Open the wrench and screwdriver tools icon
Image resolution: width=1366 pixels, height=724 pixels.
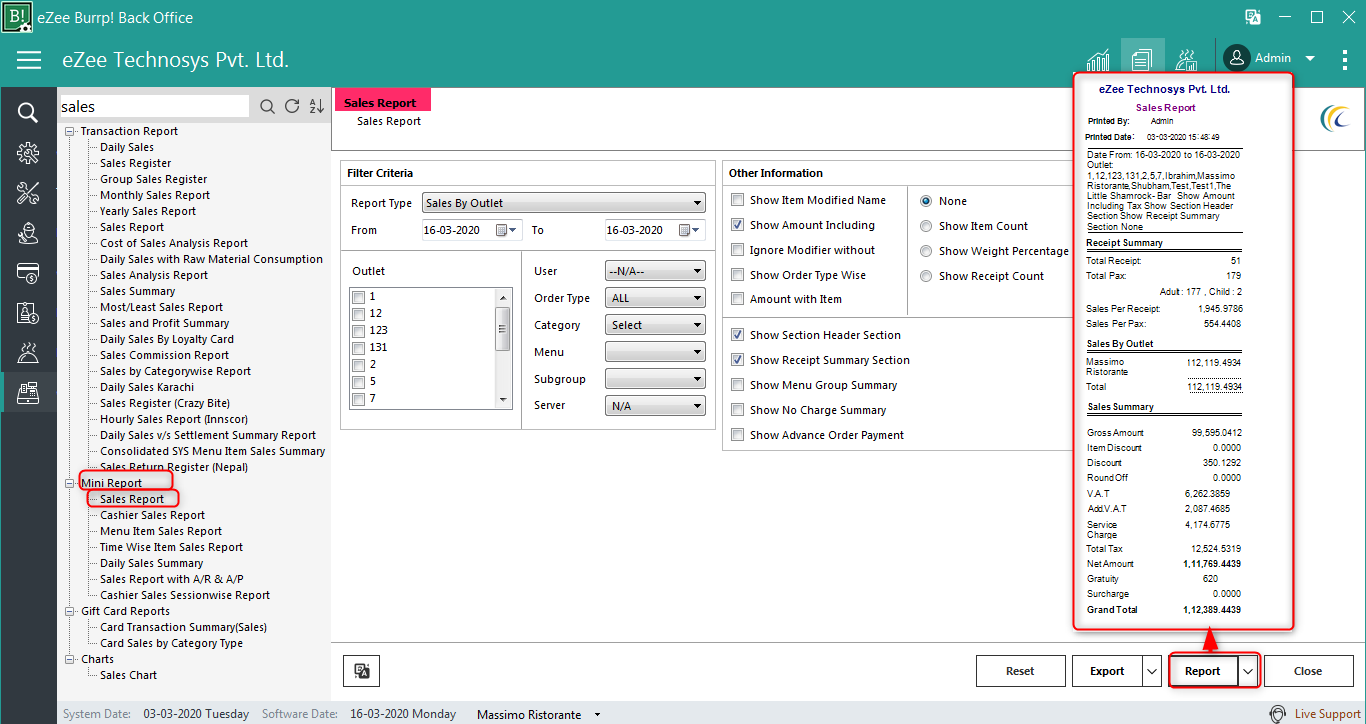(28, 193)
